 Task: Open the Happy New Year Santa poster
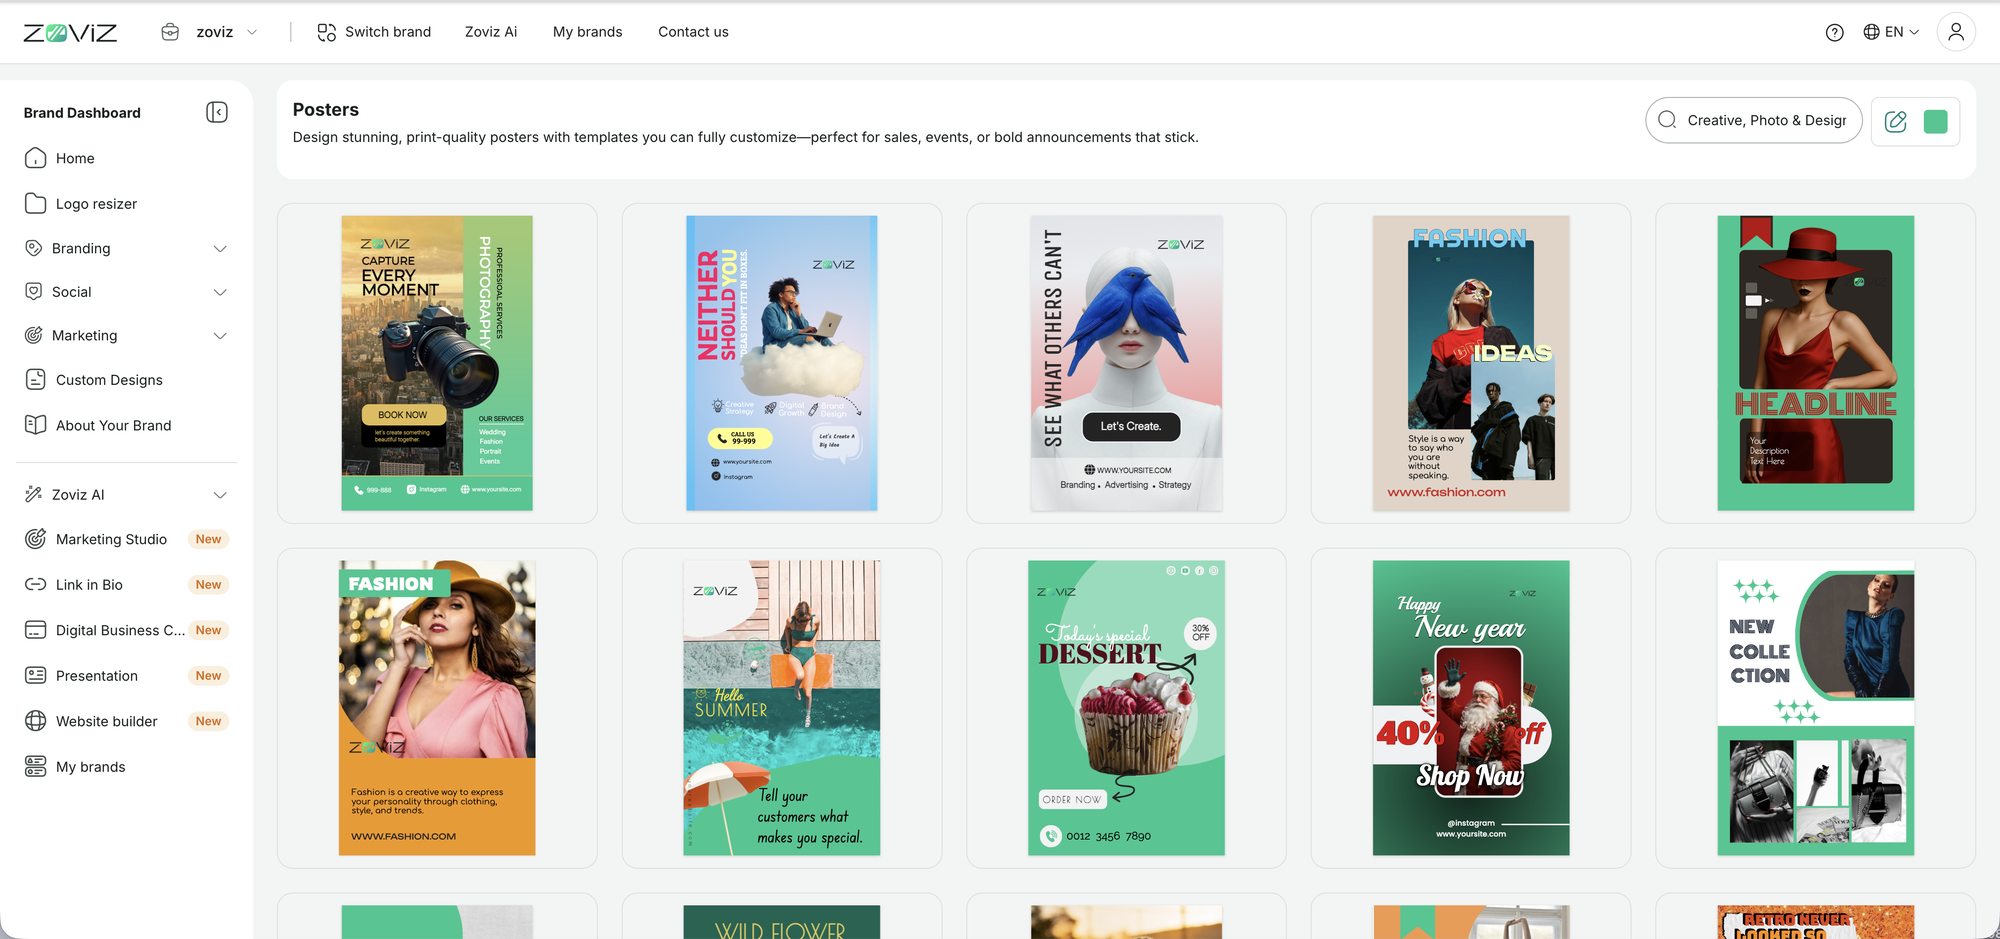1471,708
